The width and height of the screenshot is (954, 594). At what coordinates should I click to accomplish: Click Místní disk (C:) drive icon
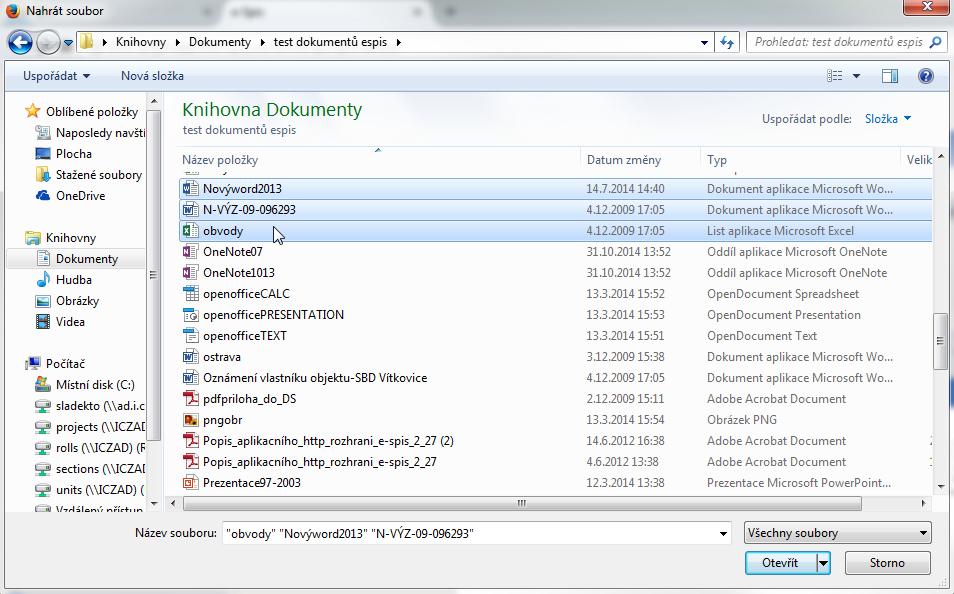(x=43, y=385)
